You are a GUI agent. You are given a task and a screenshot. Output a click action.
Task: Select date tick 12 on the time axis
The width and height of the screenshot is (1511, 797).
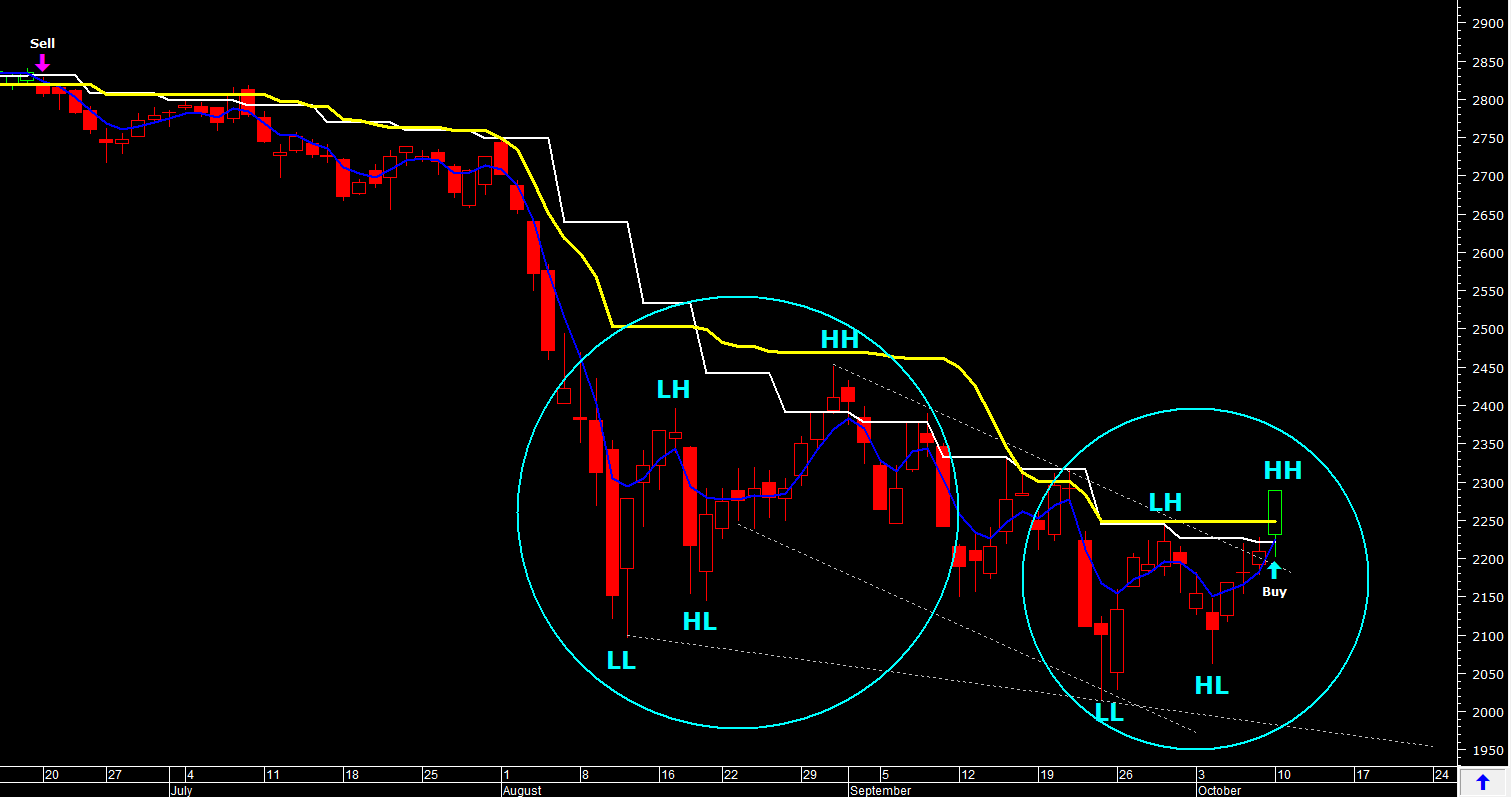pyautogui.click(x=967, y=774)
